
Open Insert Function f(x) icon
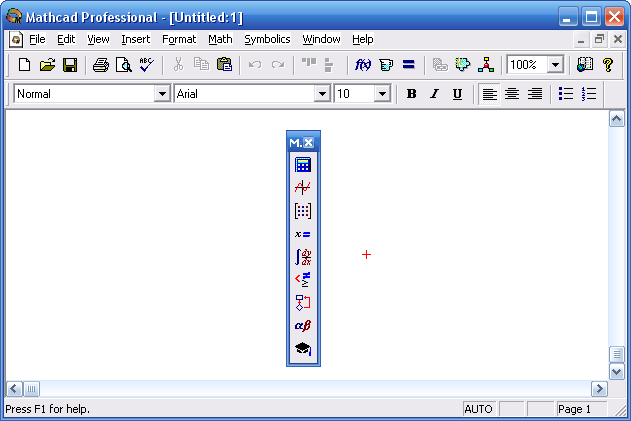[x=363, y=64]
